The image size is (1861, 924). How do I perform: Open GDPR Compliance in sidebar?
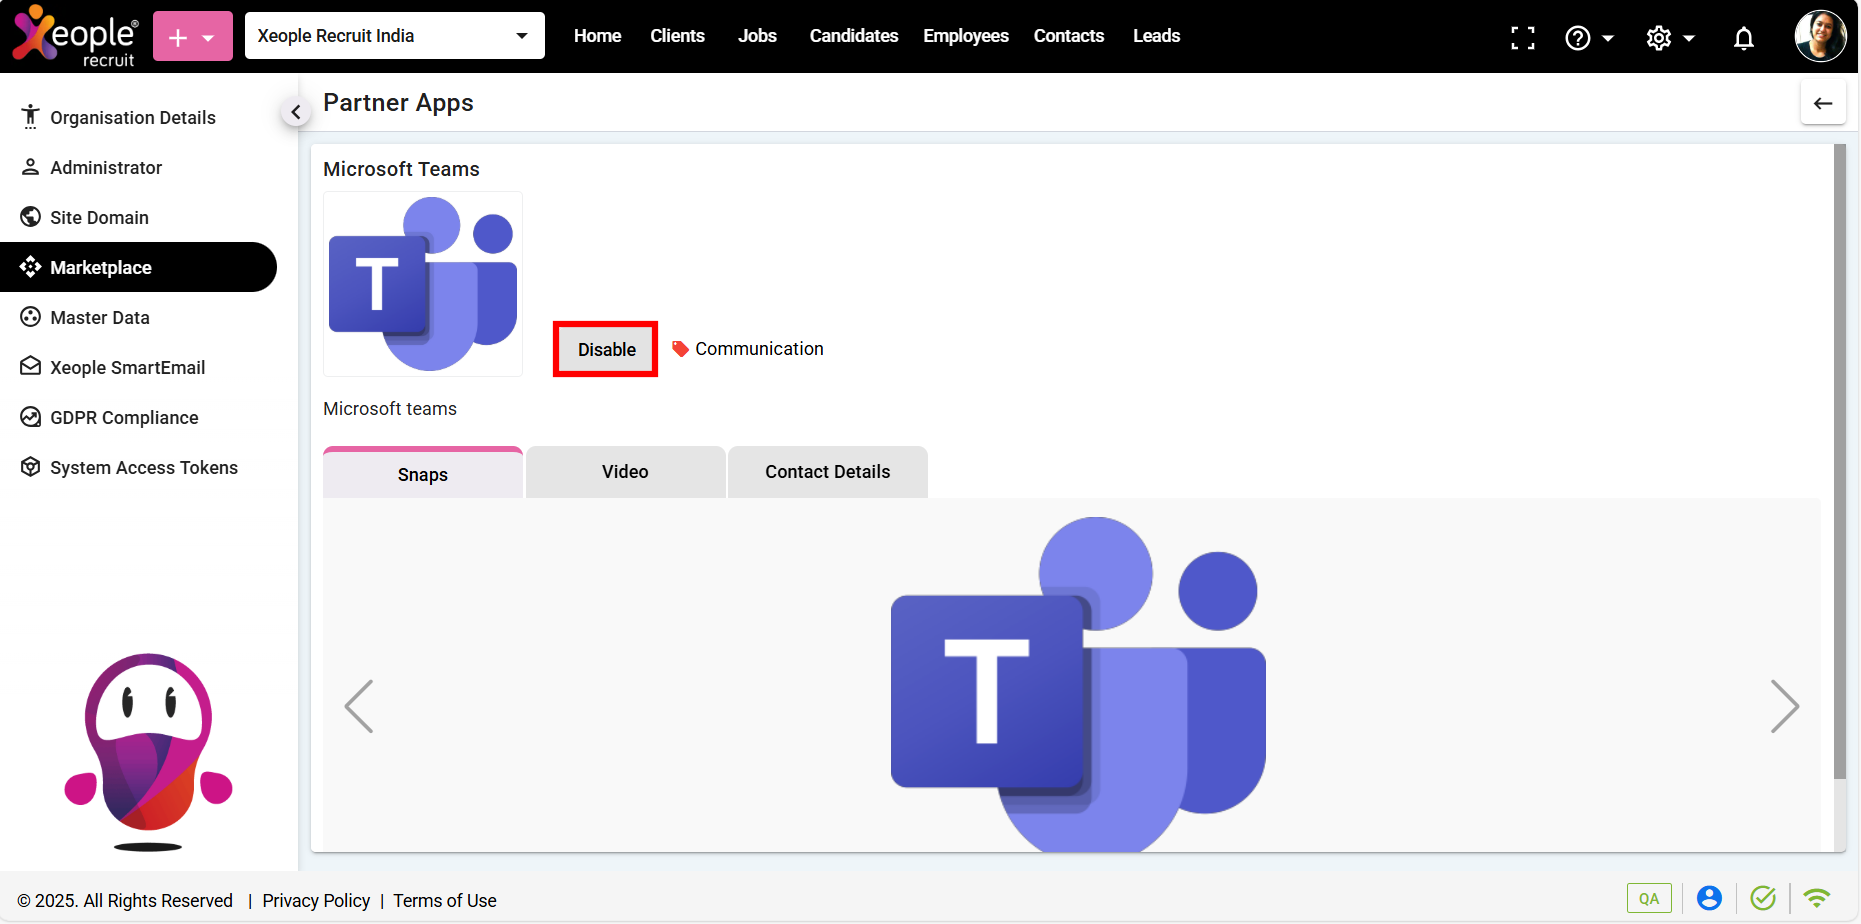(x=138, y=417)
